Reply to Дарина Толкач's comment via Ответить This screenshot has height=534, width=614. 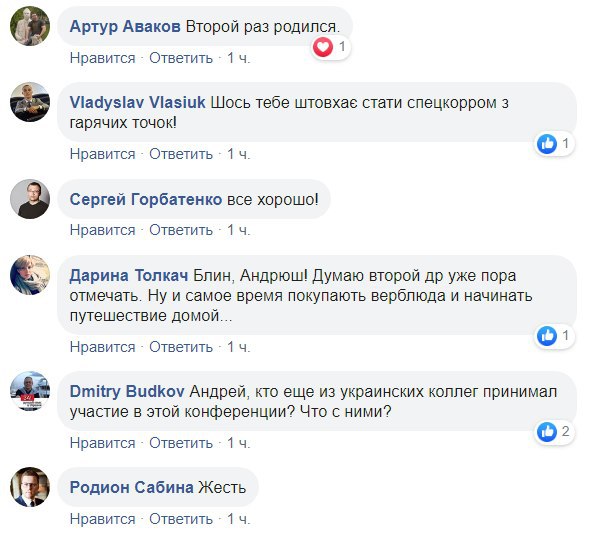click(x=181, y=346)
